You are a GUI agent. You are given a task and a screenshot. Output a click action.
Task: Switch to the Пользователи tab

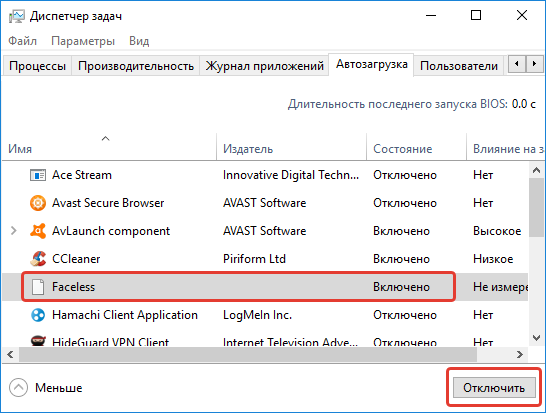(459, 65)
